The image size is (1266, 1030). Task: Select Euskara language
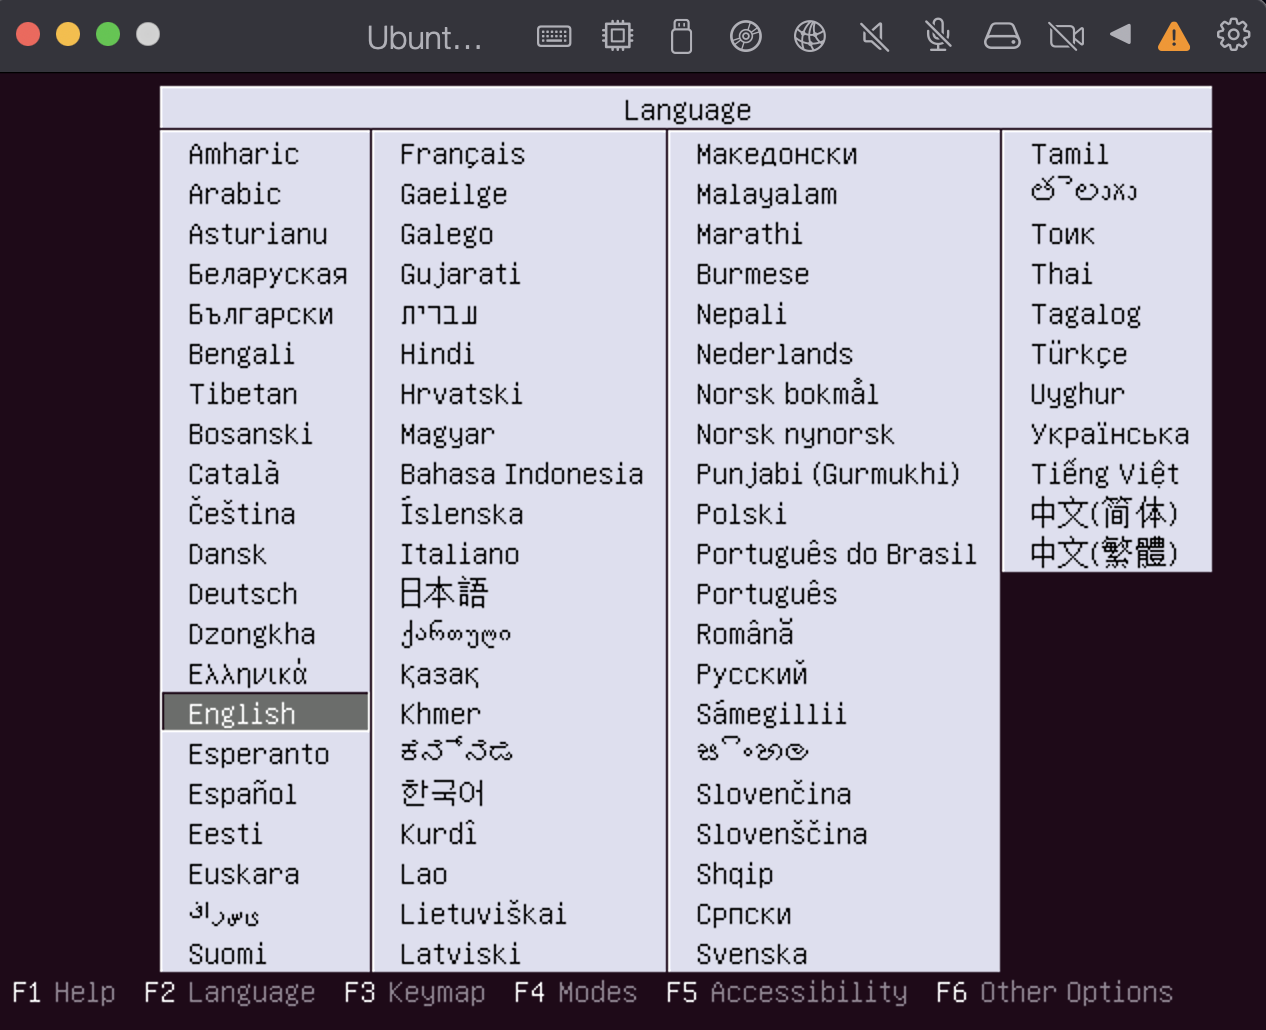coord(244,874)
